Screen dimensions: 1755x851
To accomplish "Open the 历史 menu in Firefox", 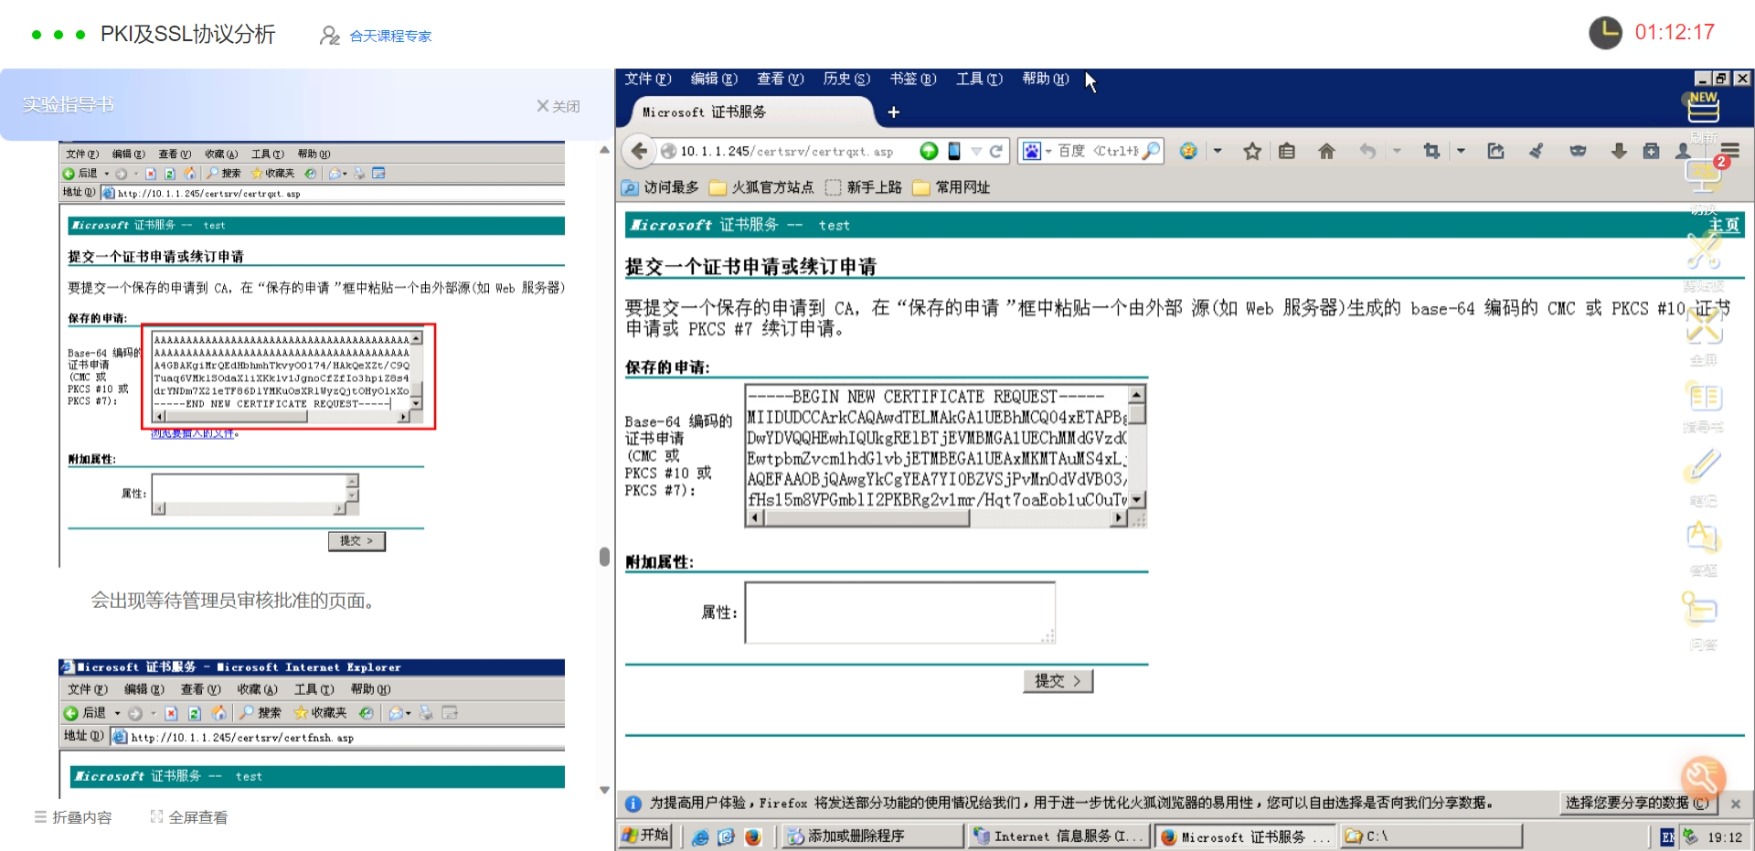I will pos(846,79).
